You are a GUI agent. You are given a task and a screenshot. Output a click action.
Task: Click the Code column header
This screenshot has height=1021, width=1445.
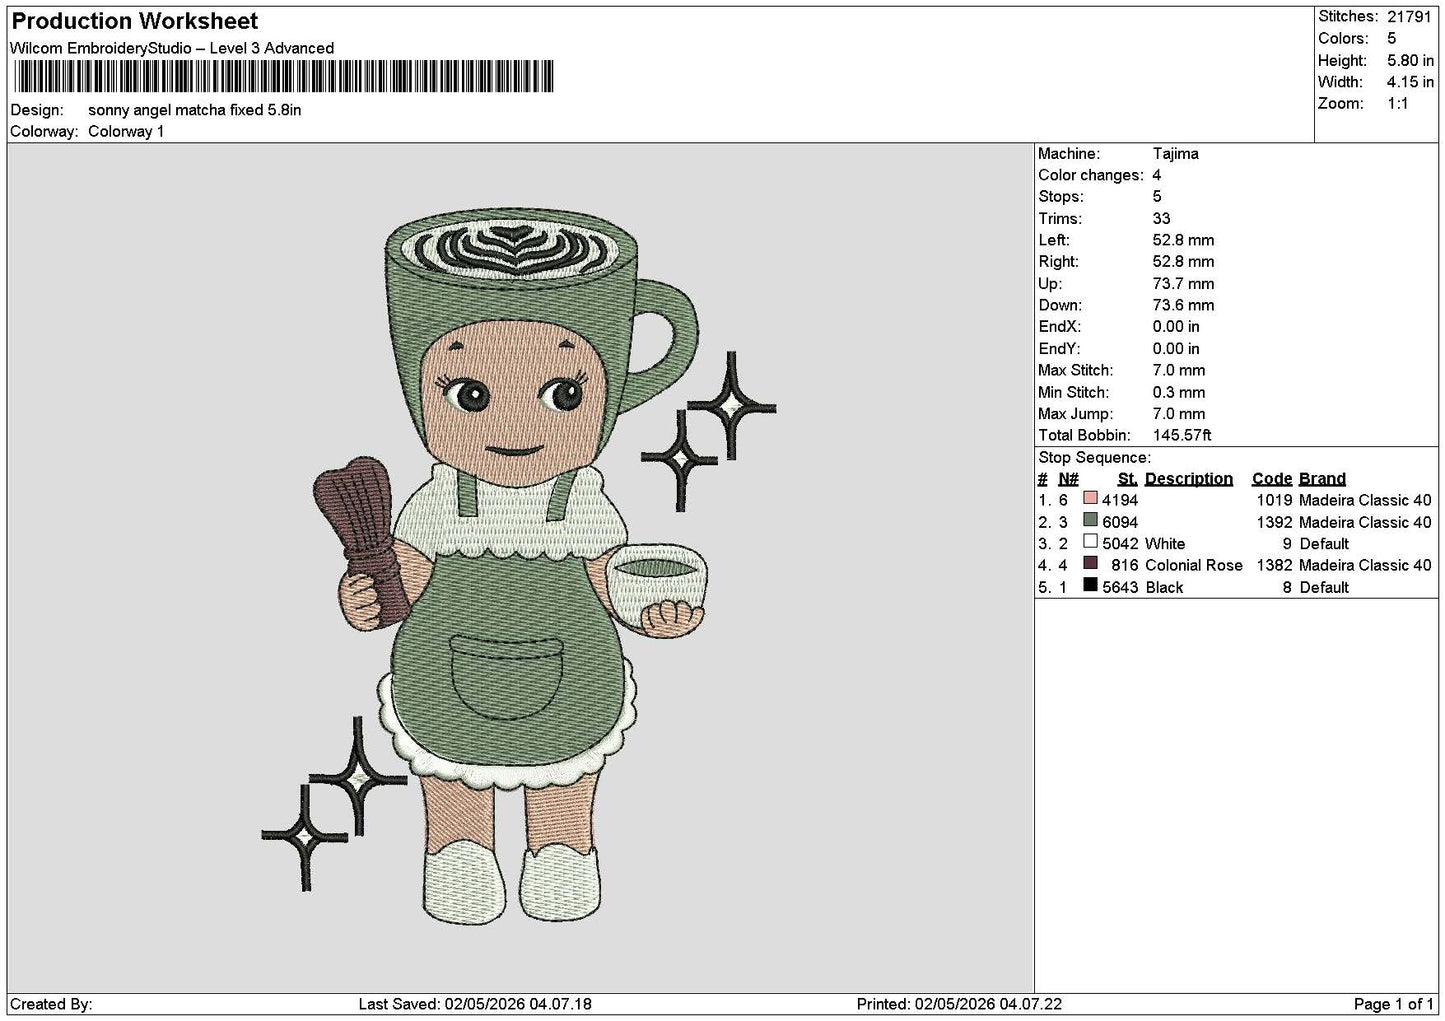pos(1272,478)
